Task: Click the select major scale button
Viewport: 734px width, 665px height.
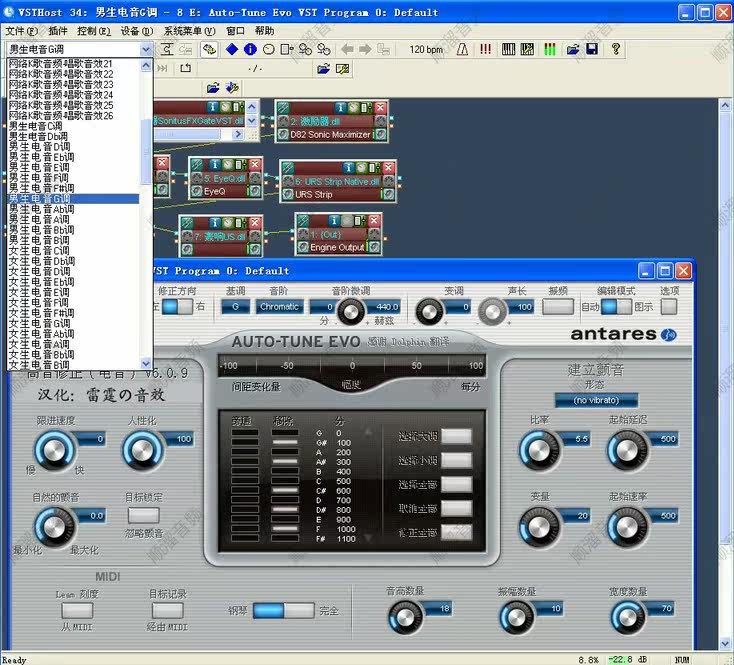Action: [x=456, y=436]
